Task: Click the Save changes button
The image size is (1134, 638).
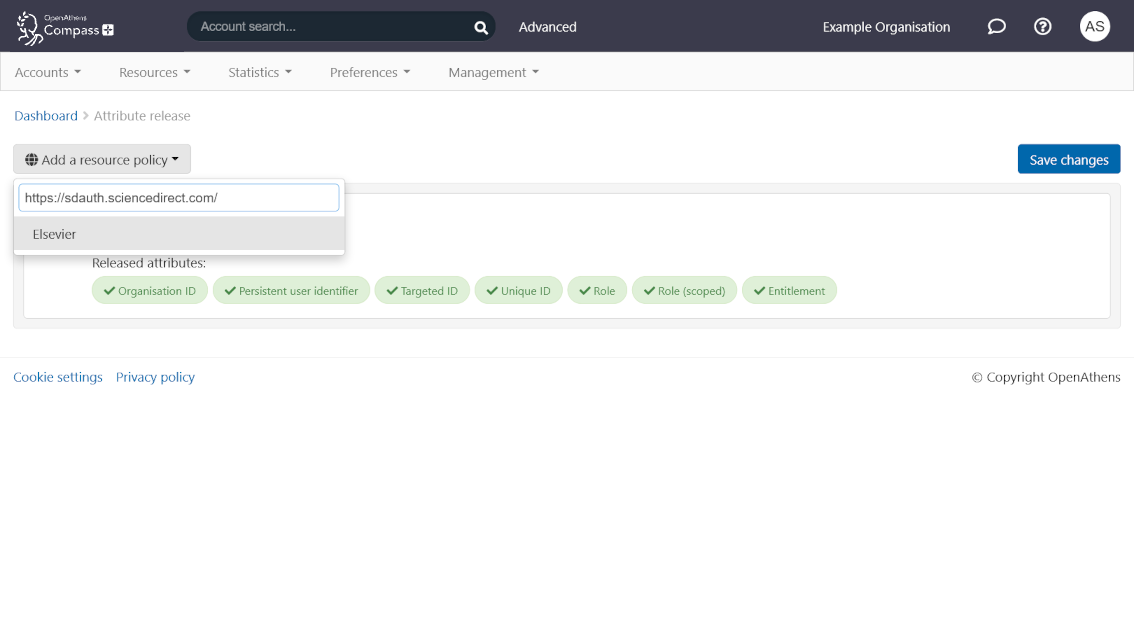Action: [1068, 158]
